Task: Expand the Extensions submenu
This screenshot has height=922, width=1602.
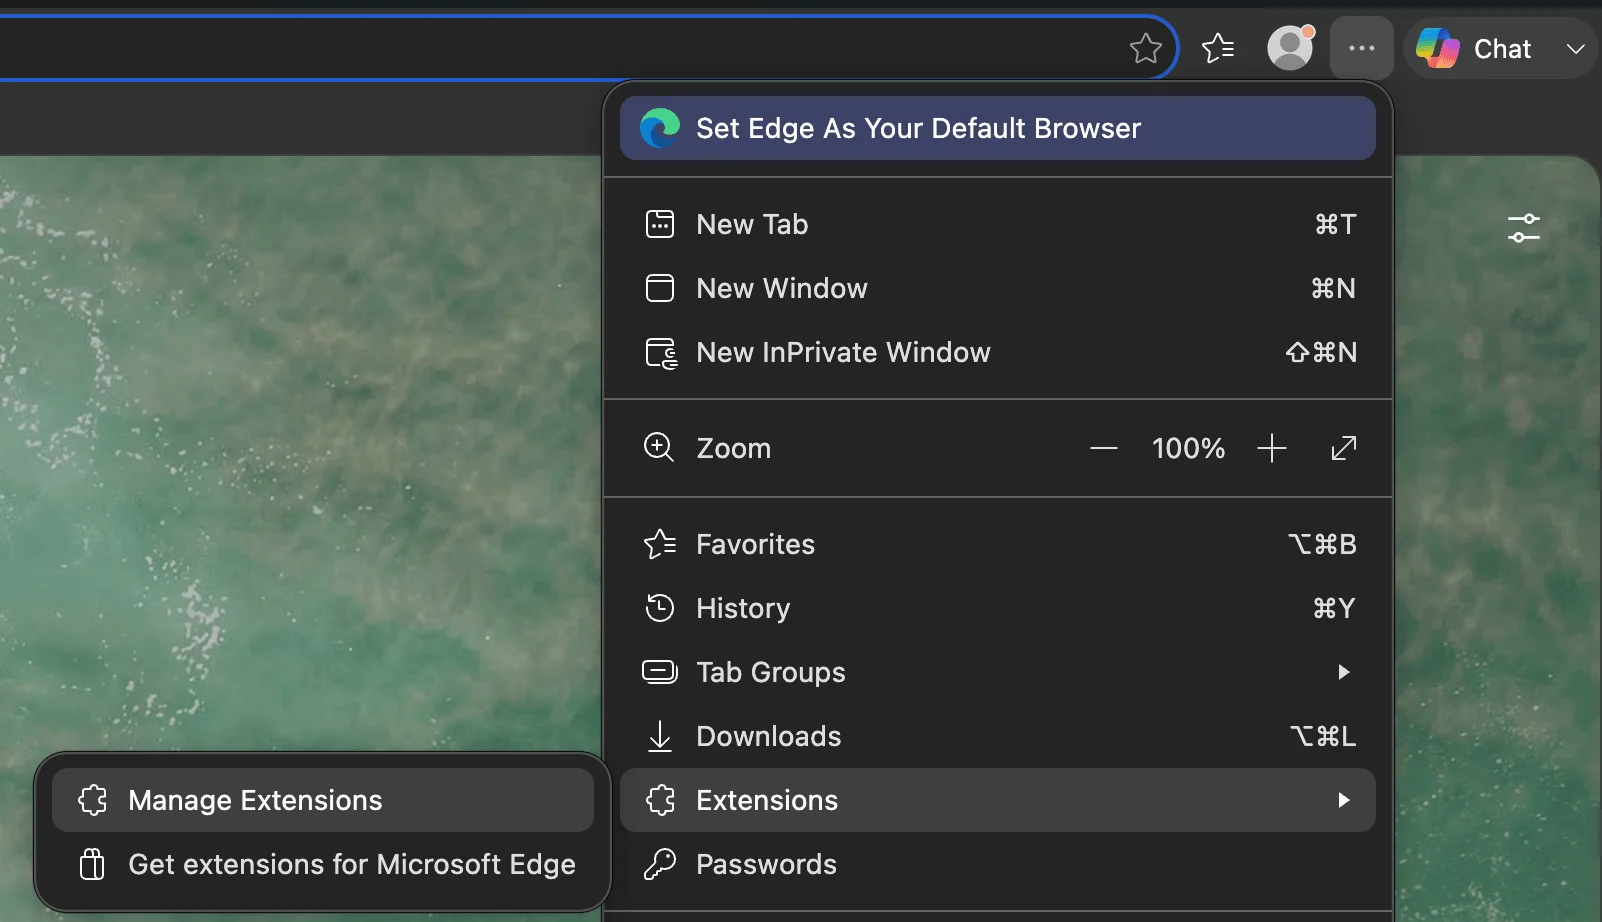Action: tap(998, 800)
